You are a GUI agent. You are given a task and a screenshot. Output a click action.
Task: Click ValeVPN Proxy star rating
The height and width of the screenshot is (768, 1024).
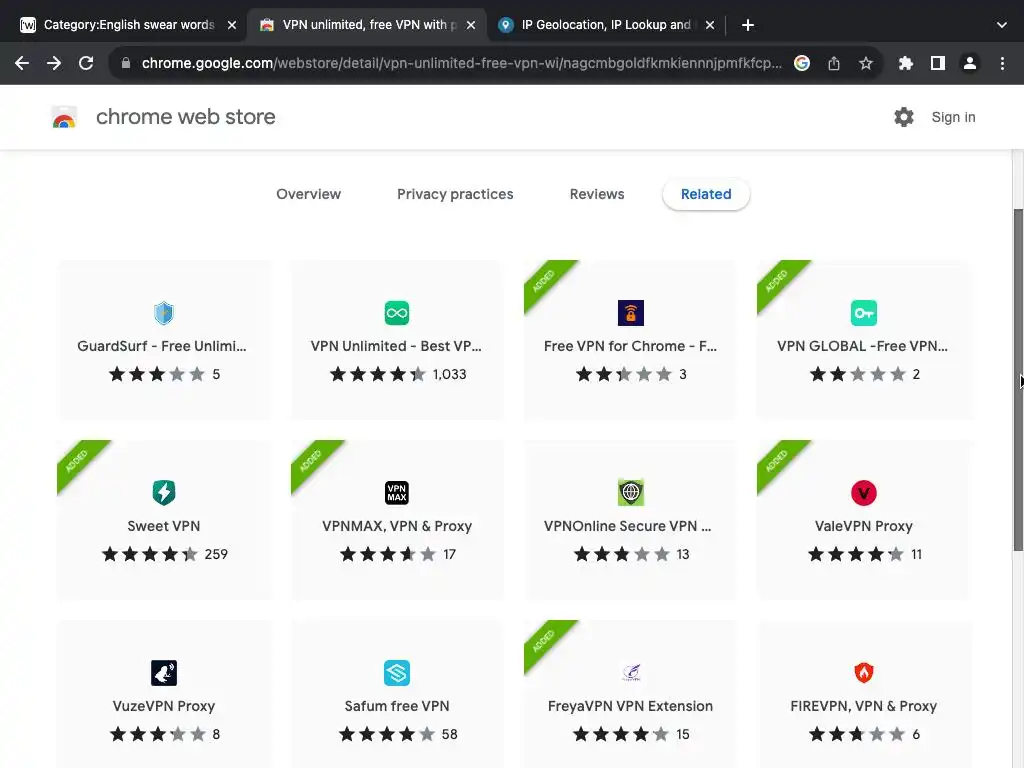click(x=856, y=554)
